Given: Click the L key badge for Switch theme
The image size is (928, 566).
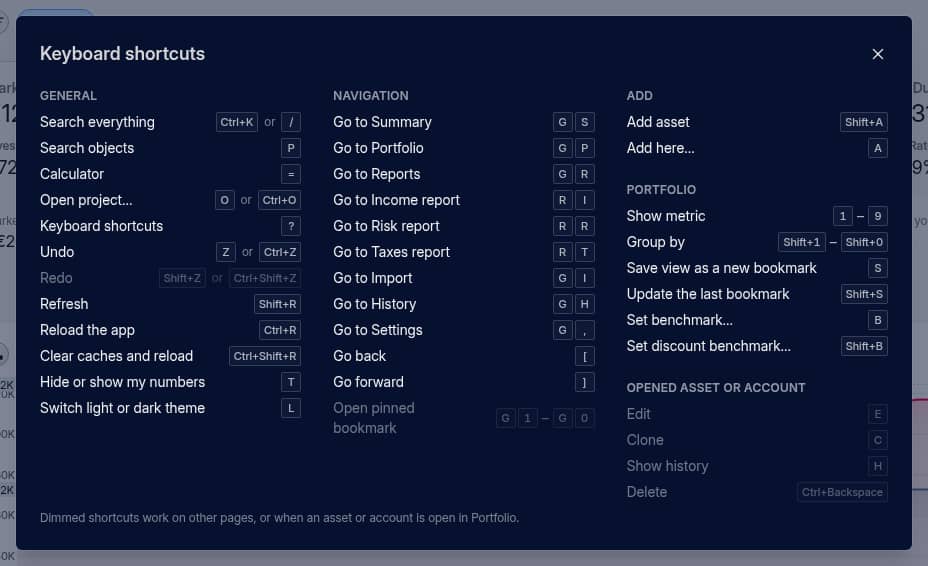Looking at the screenshot, I should (291, 409).
